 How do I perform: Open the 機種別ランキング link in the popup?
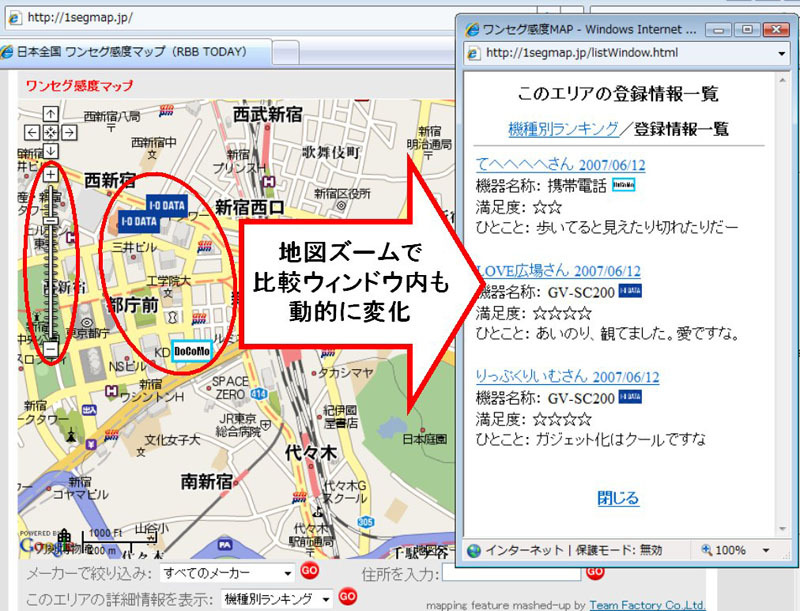(x=563, y=129)
